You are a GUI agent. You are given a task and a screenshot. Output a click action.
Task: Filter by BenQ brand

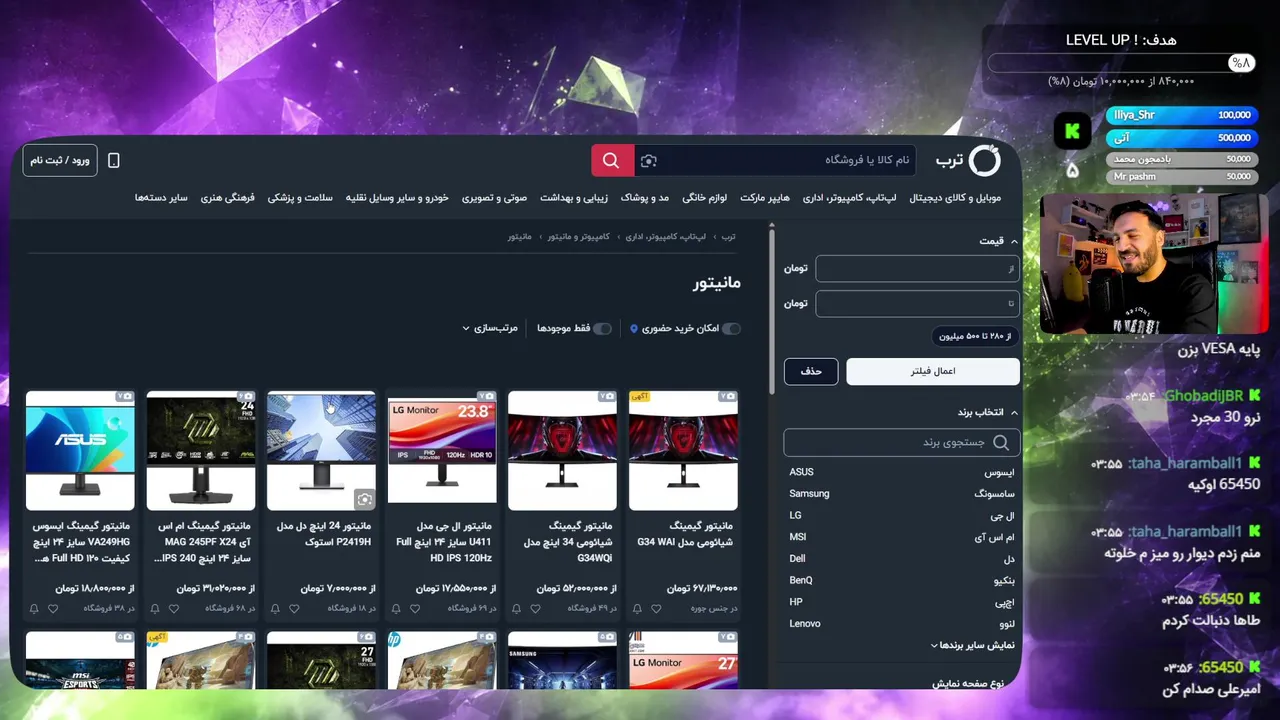(x=901, y=580)
